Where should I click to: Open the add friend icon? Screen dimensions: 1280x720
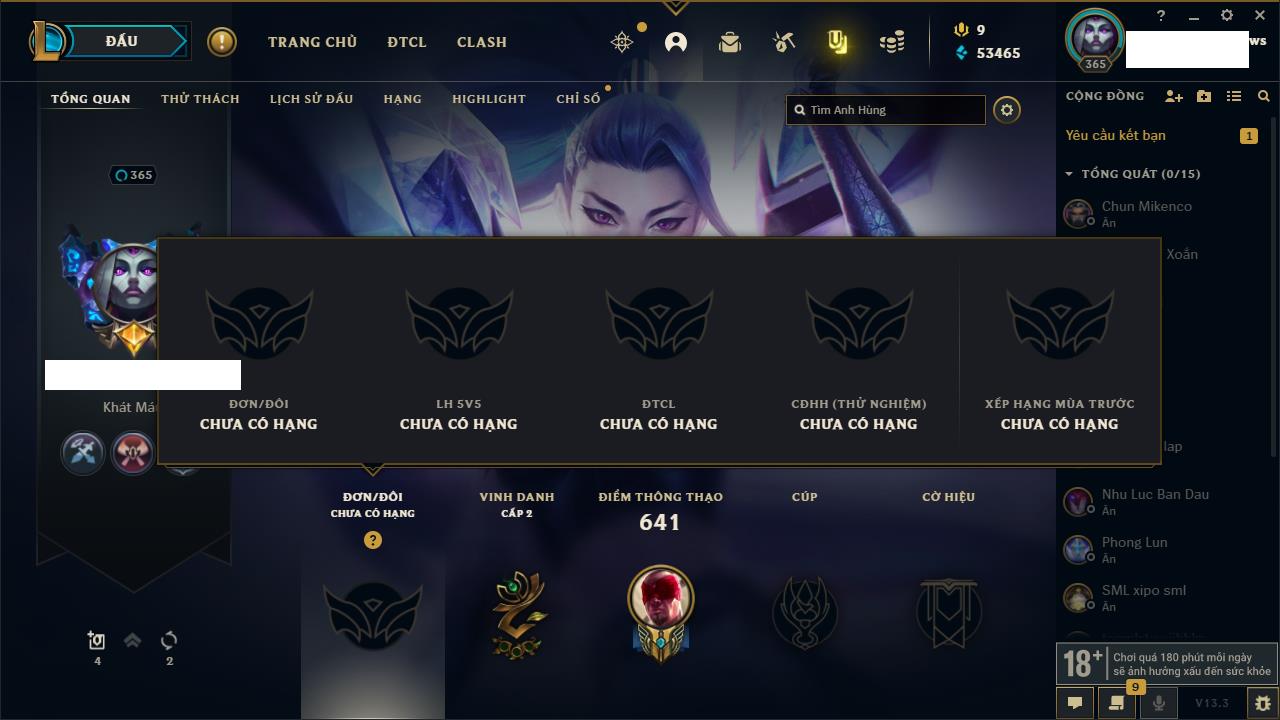[1174, 96]
